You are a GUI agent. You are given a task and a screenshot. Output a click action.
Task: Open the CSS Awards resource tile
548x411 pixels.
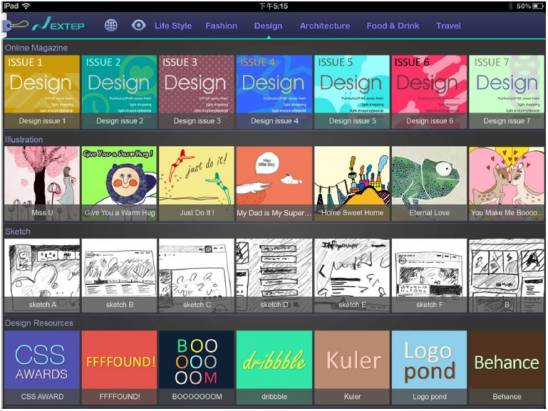[x=42, y=367]
